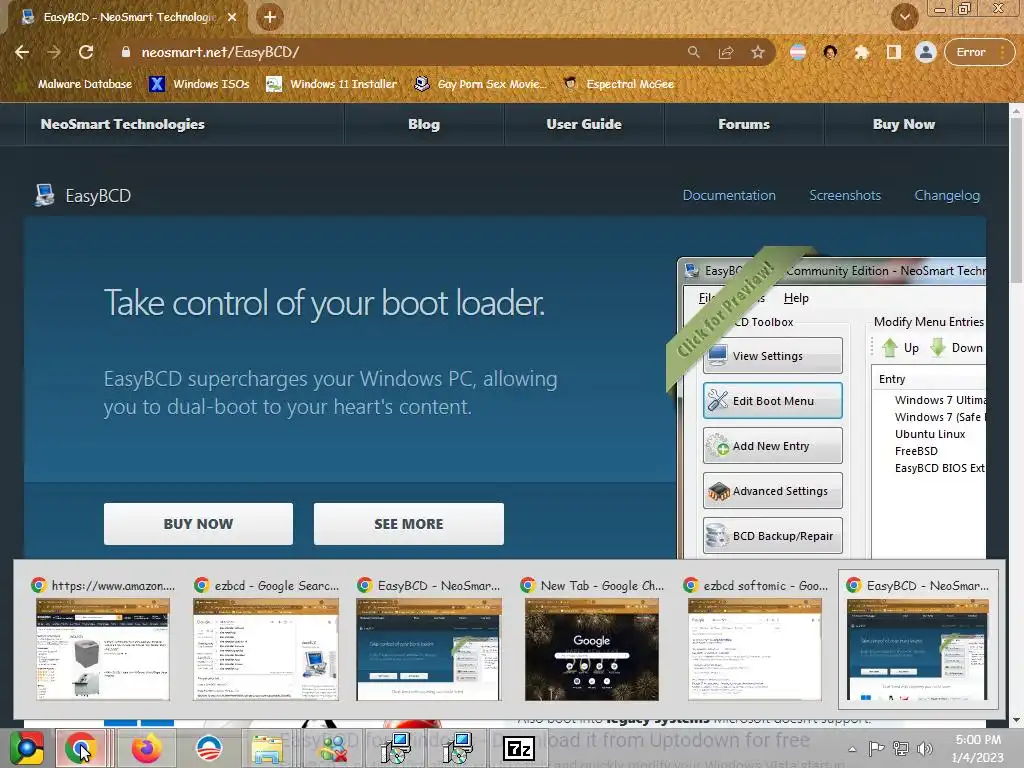The image size is (1024, 768).
Task: Click the Help menu in preview image
Action: tap(796, 298)
